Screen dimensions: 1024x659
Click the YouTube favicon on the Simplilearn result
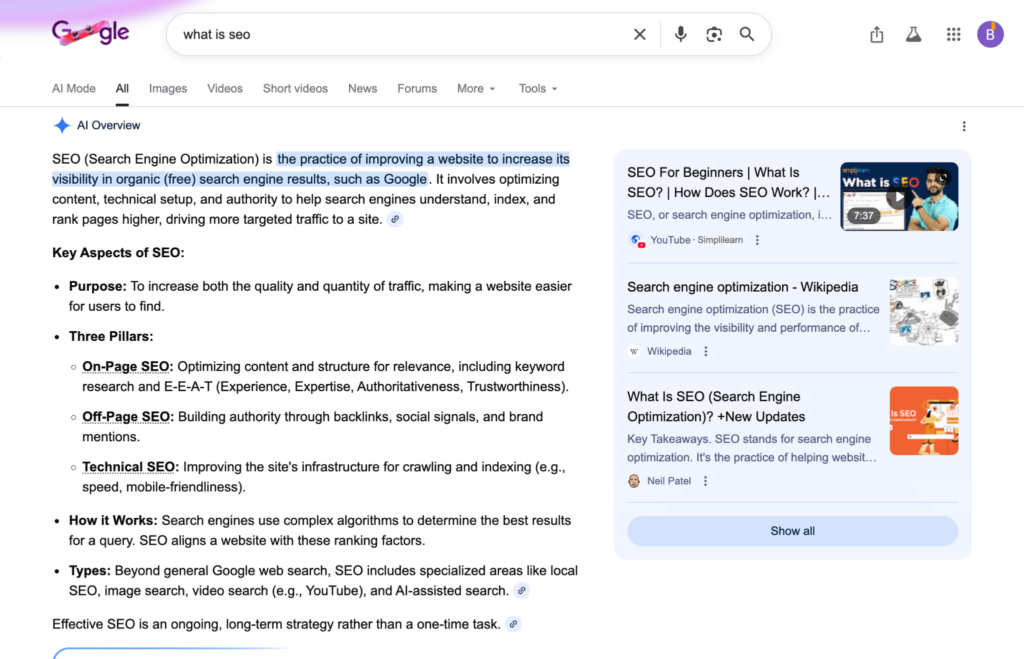point(637,240)
